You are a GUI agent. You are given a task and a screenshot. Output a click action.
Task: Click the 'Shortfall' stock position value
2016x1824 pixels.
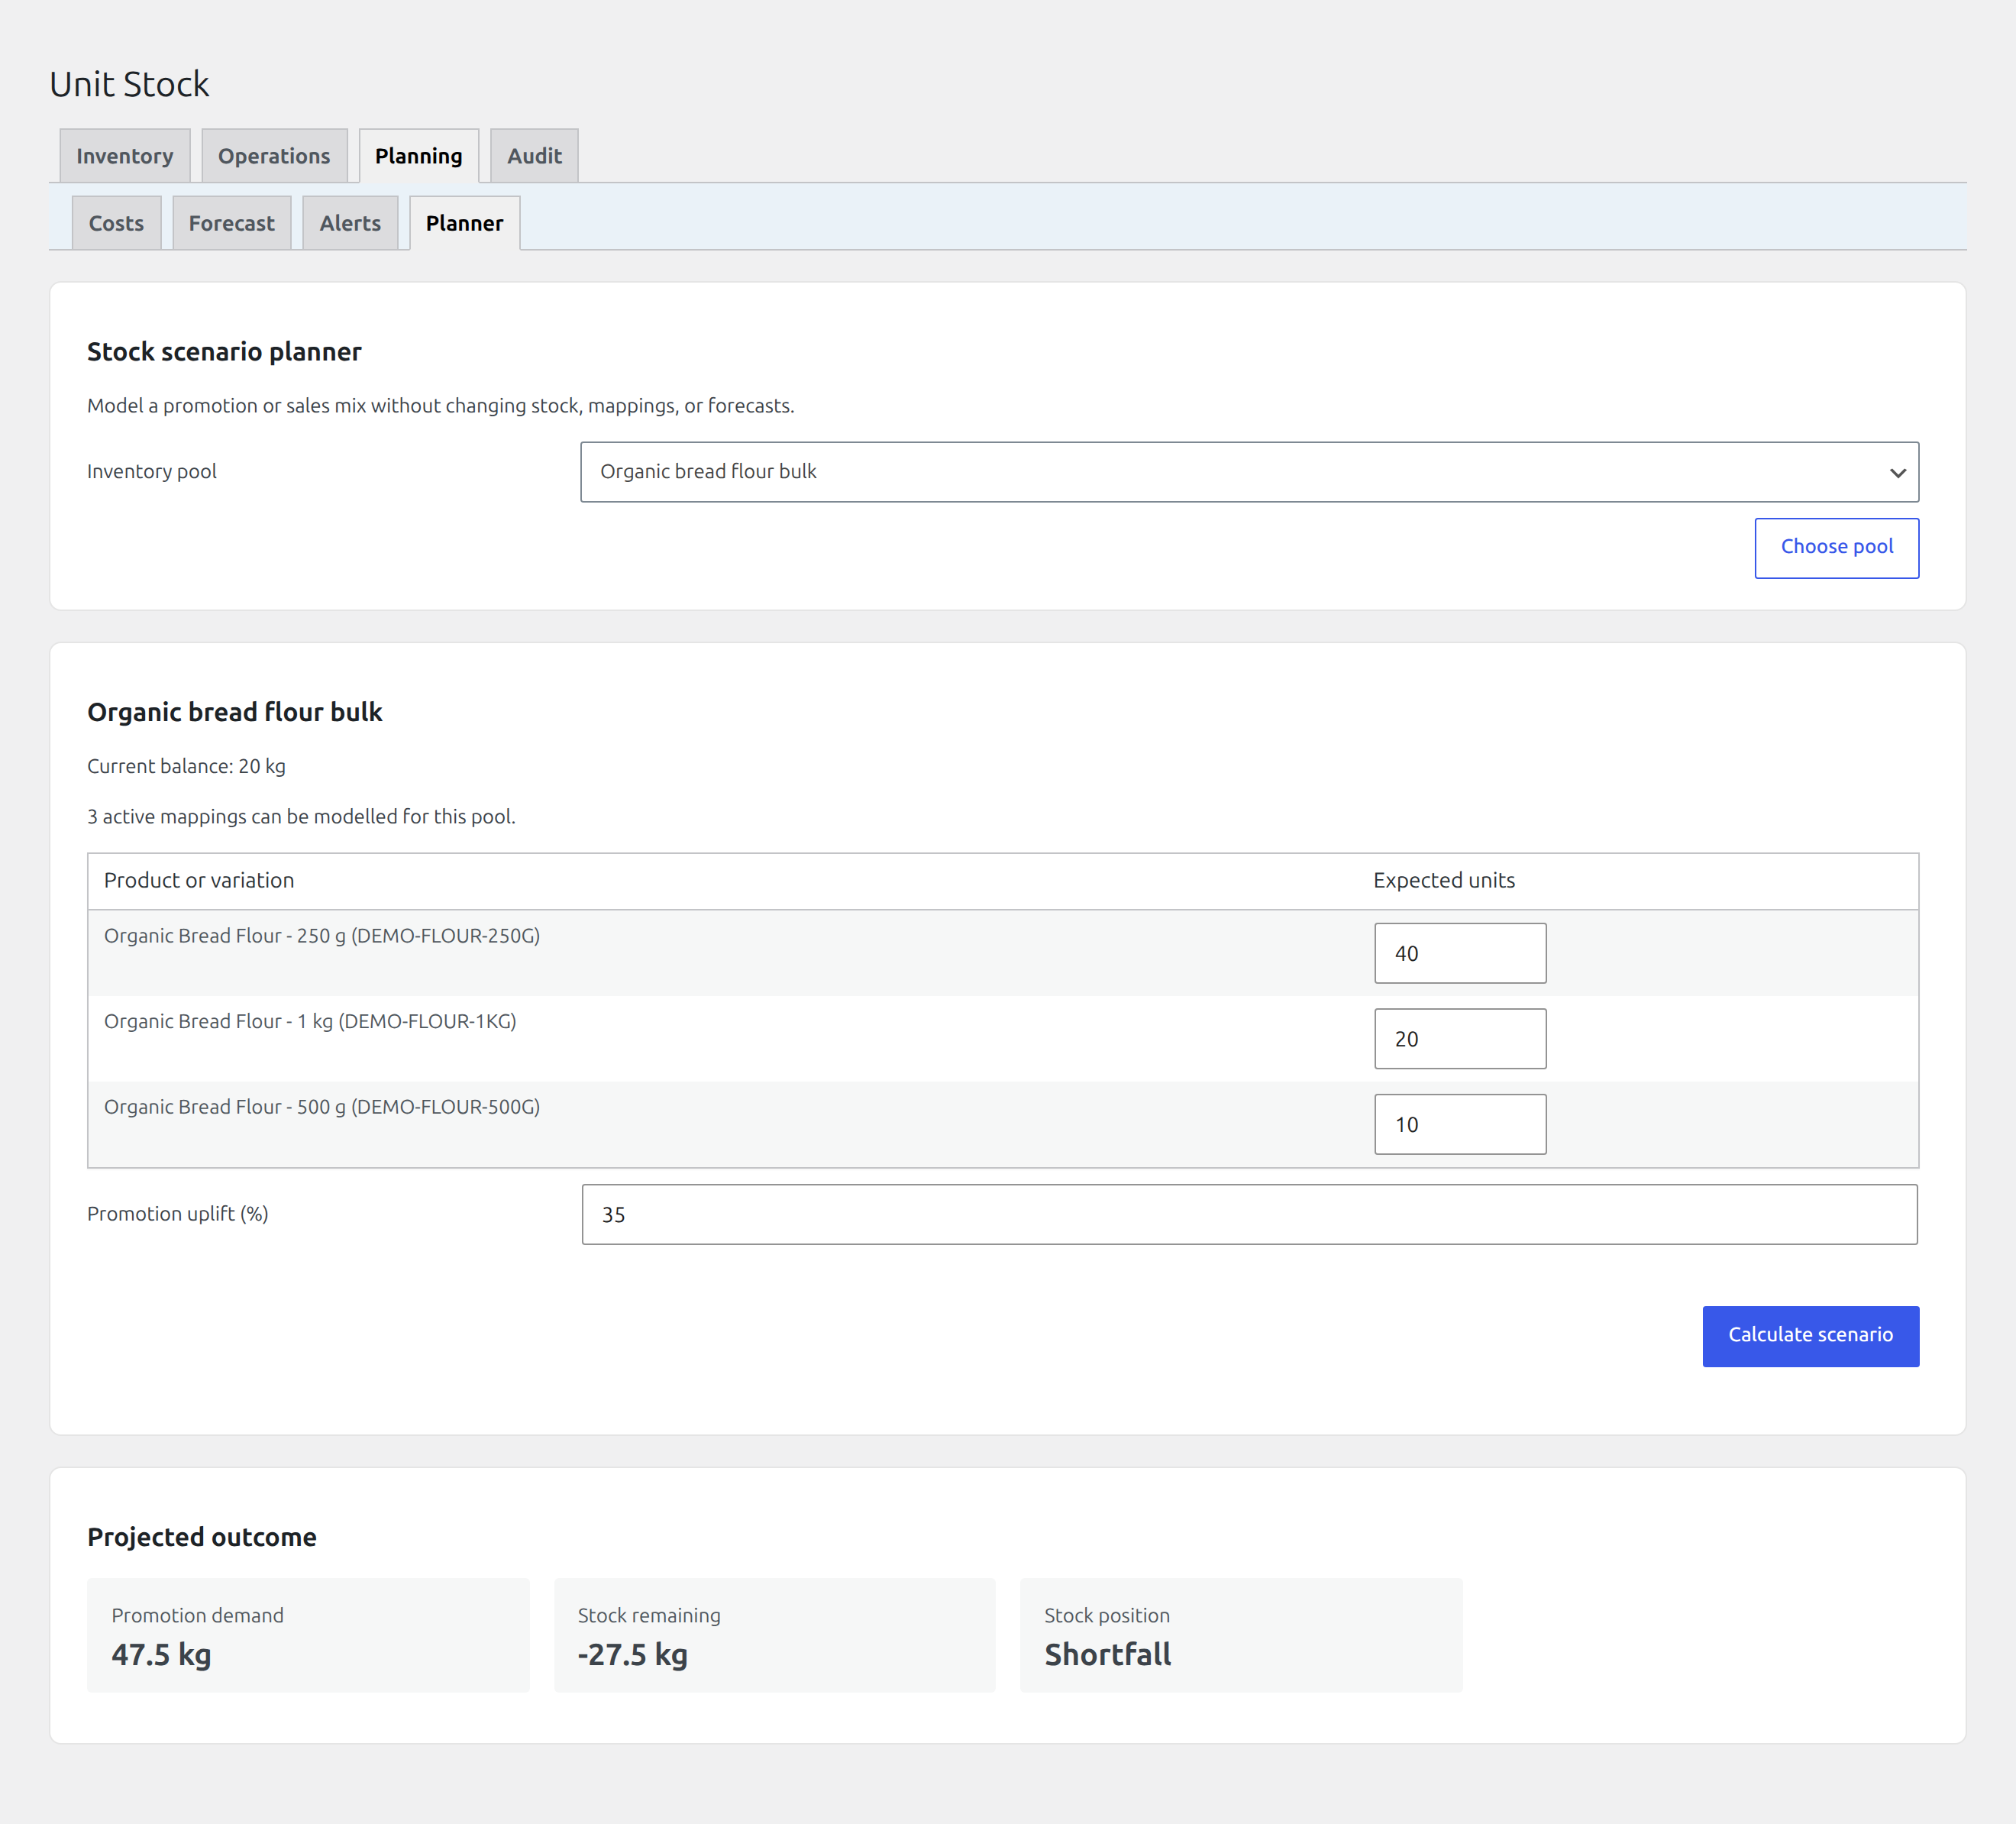[1107, 1654]
